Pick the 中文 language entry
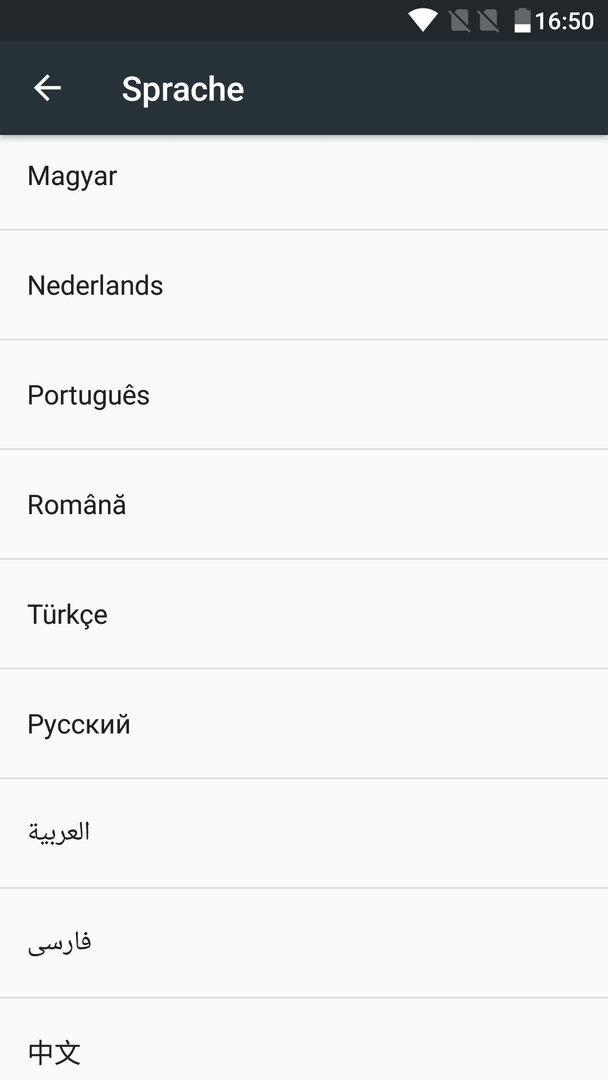This screenshot has height=1080, width=608. 304,1039
